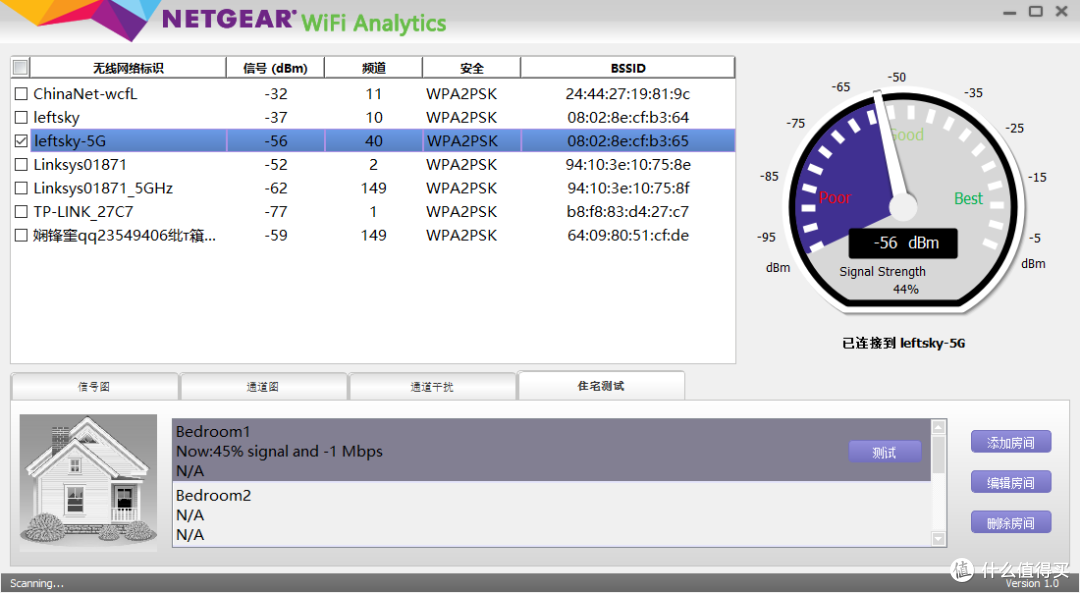
Task: Sort networks by the 信号 (dBm) column
Action: [275, 66]
